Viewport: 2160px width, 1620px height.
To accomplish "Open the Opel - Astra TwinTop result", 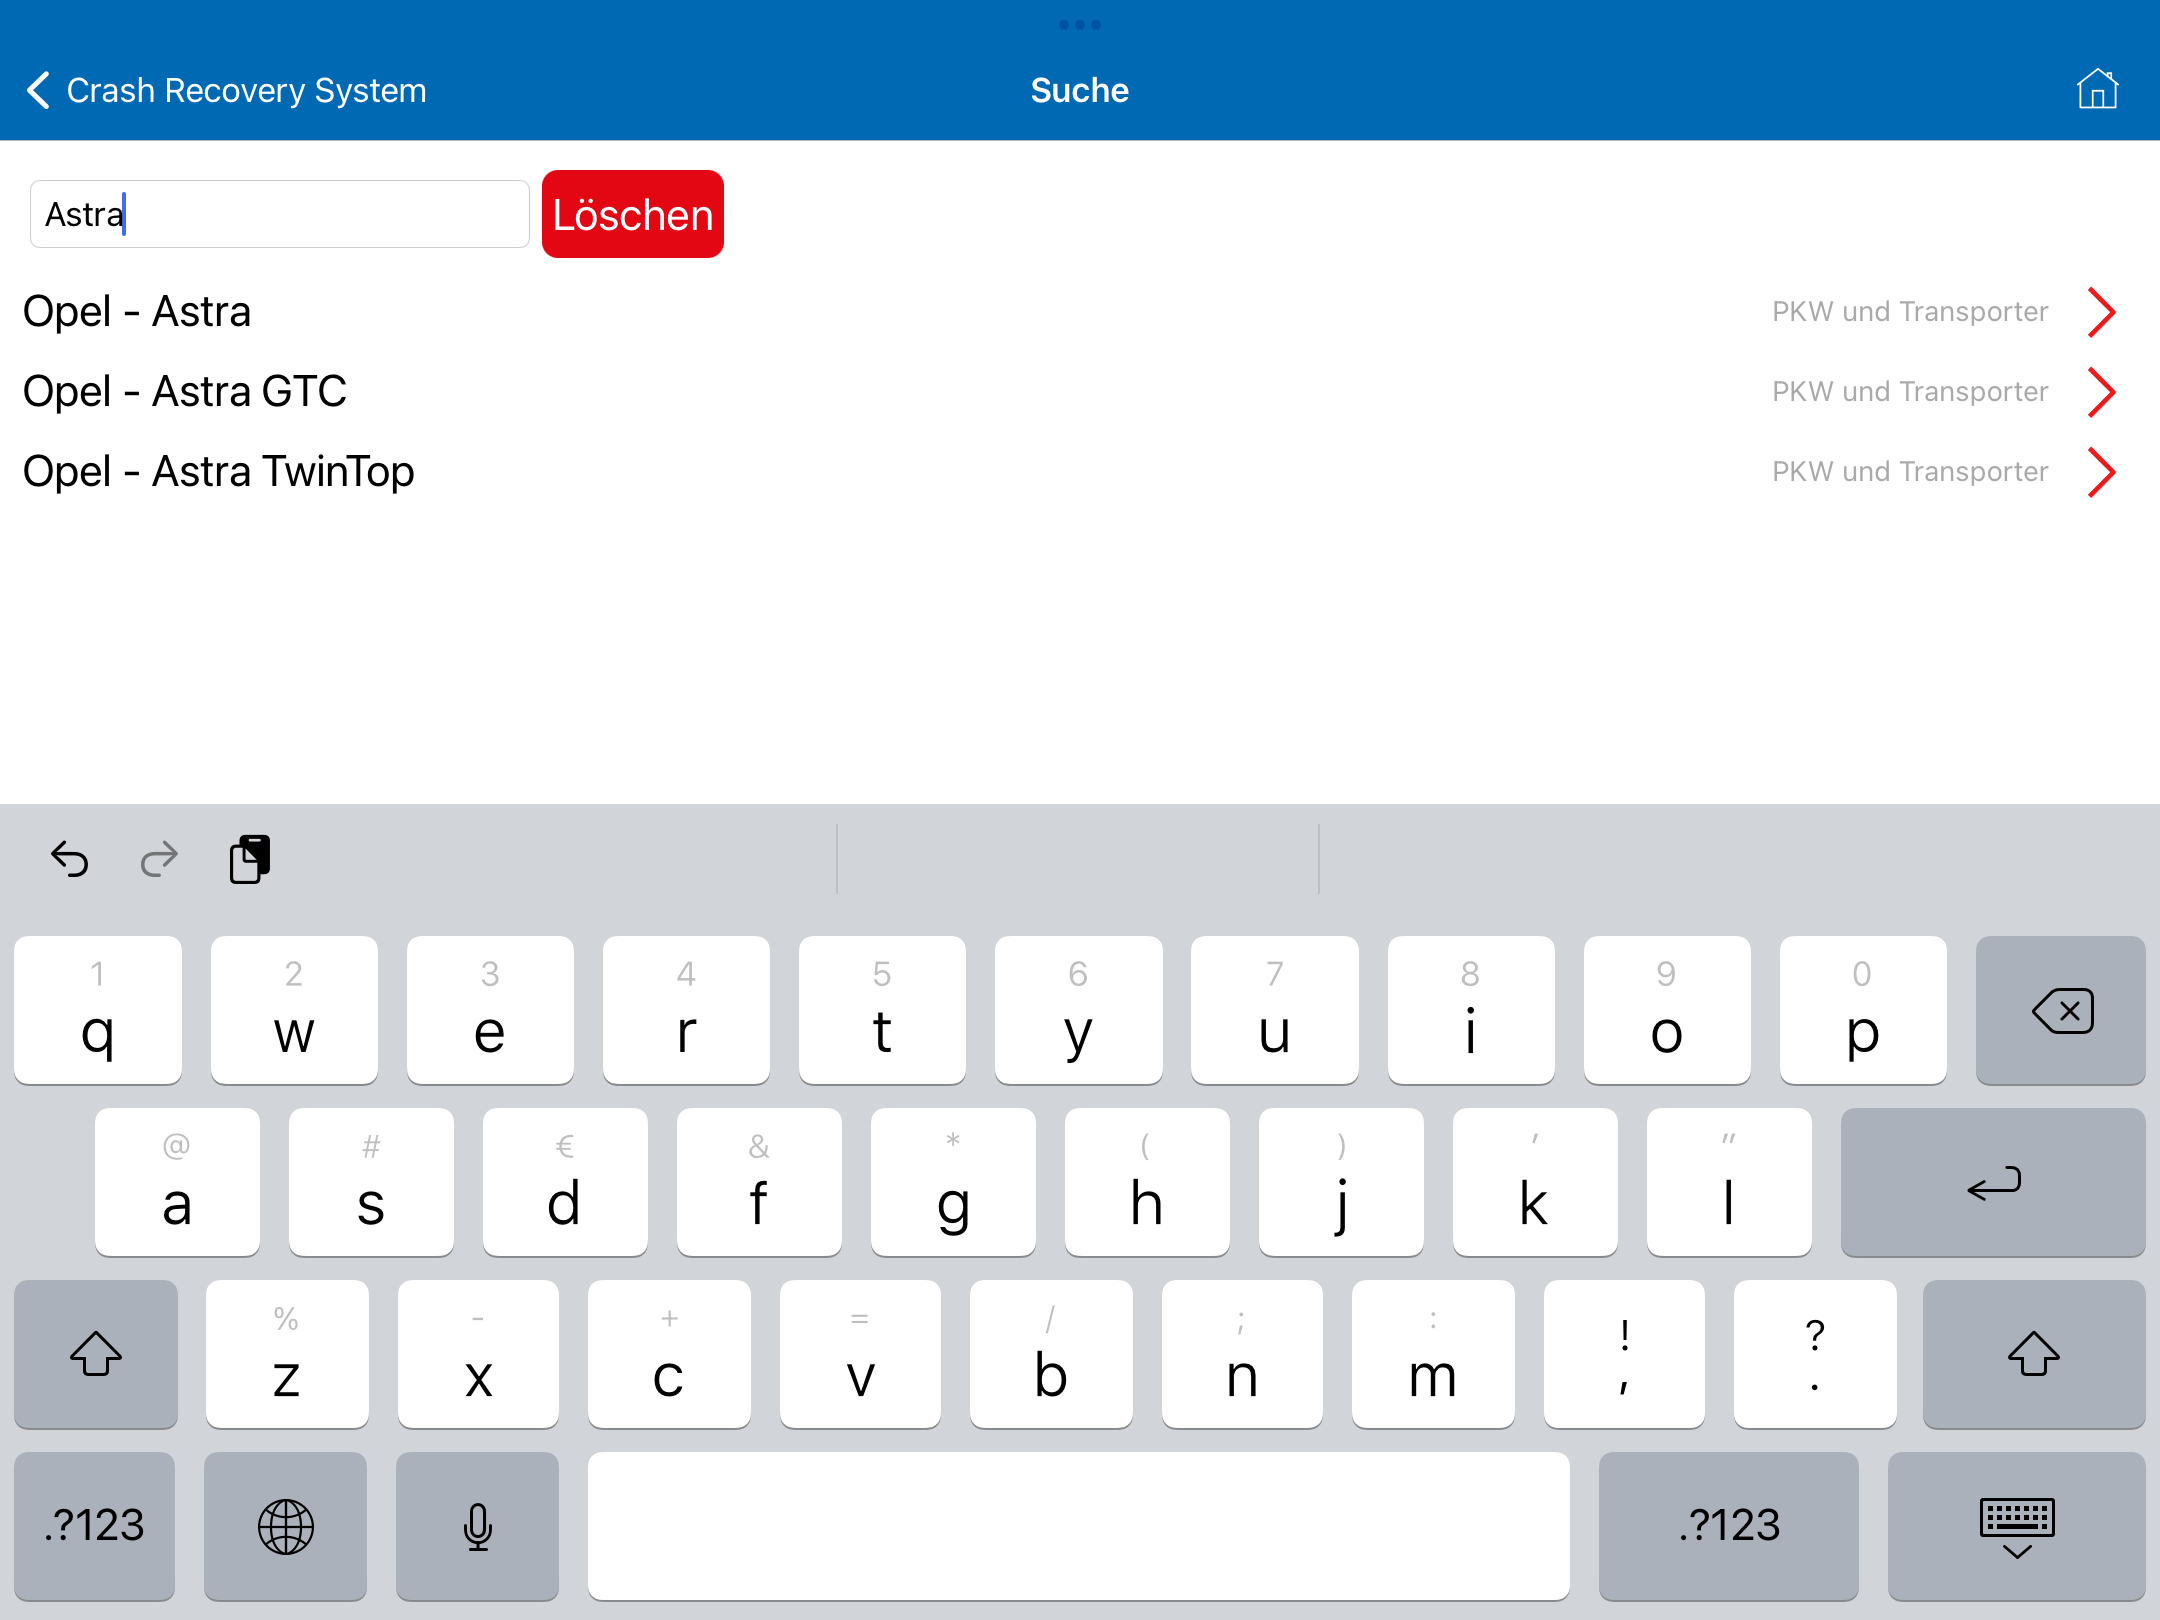I will 1080,472.
